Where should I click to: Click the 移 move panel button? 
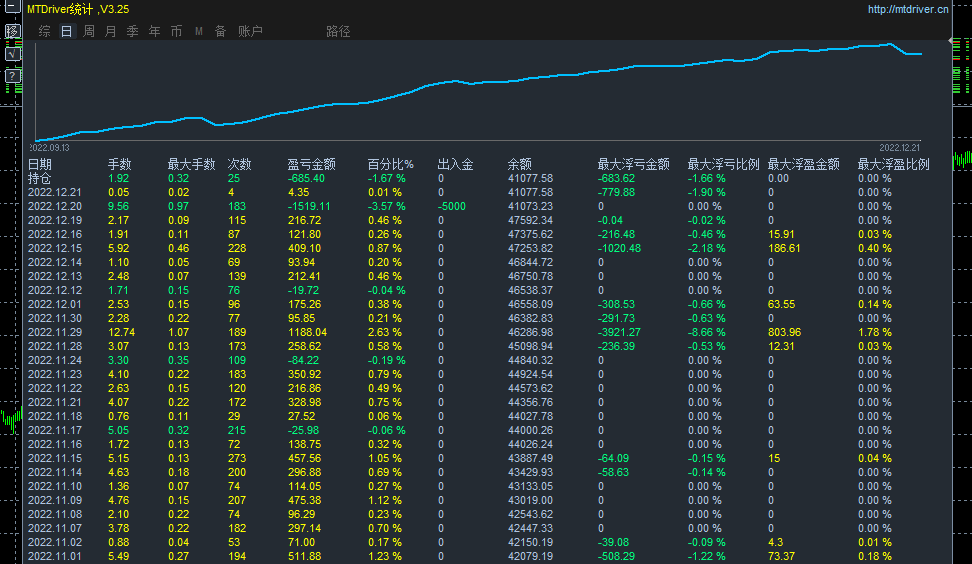coord(12,30)
